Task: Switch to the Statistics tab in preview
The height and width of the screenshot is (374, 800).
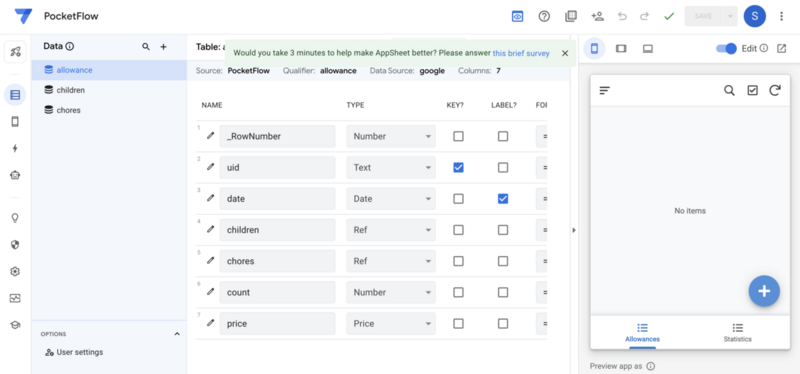Action: click(737, 333)
